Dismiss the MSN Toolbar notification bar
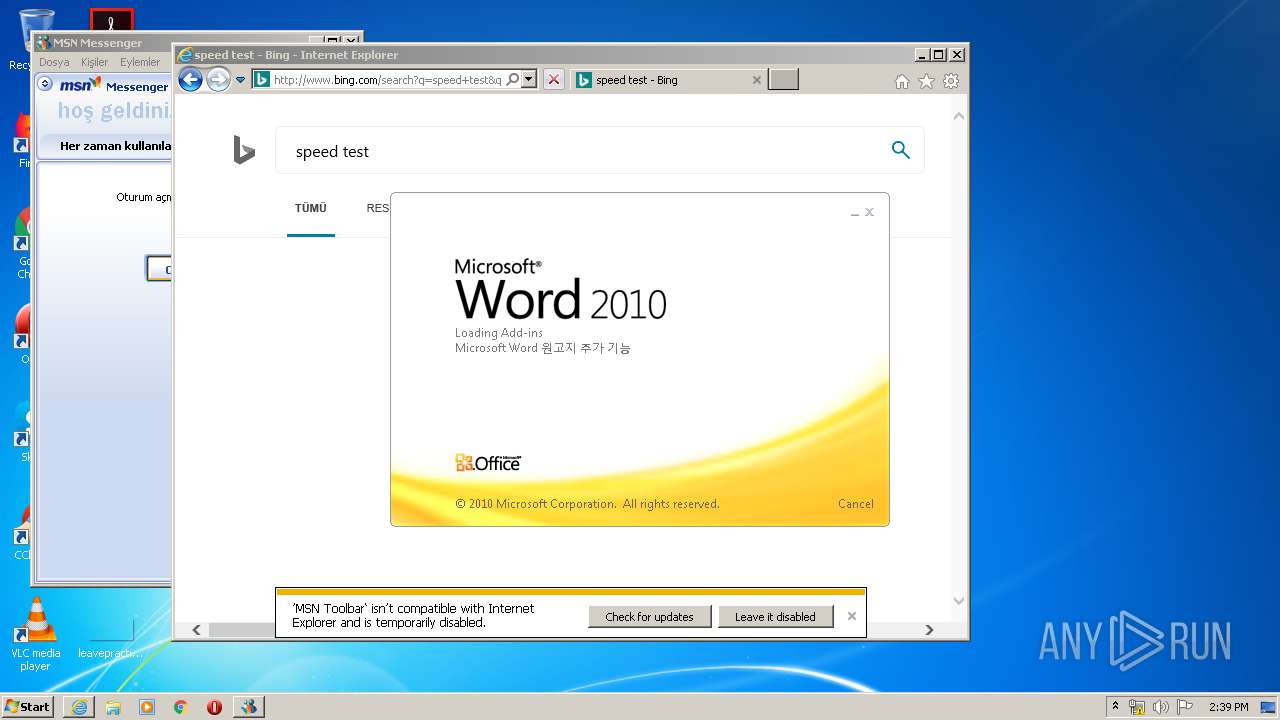Viewport: 1280px width, 720px height. (x=852, y=616)
